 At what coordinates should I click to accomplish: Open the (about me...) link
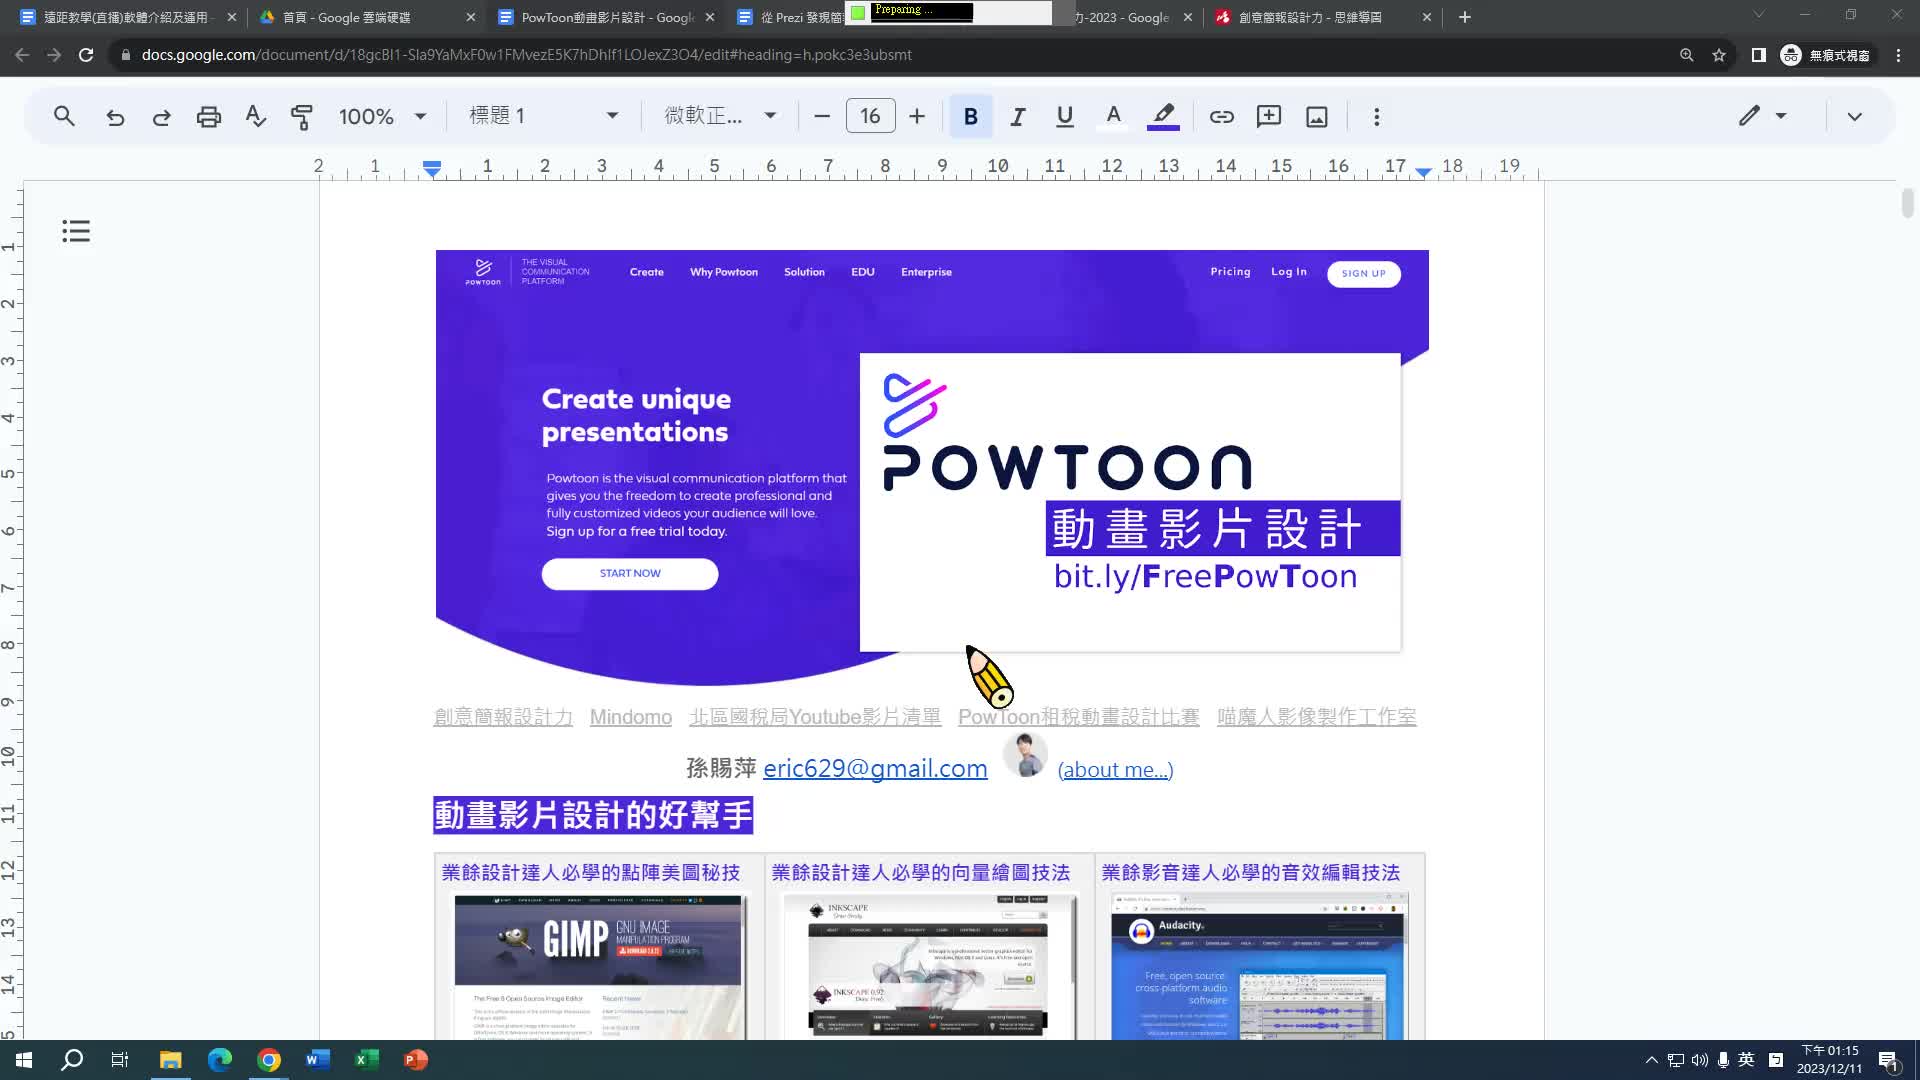click(x=1115, y=770)
